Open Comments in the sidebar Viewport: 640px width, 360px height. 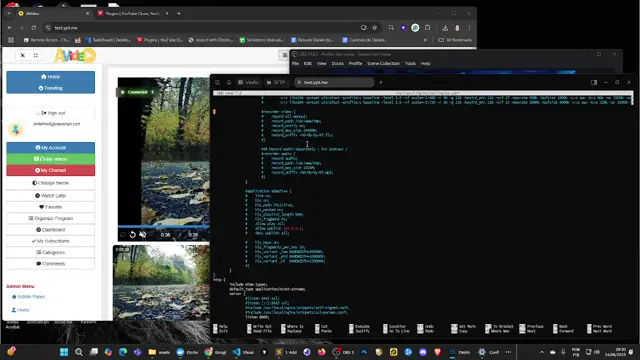[51, 264]
